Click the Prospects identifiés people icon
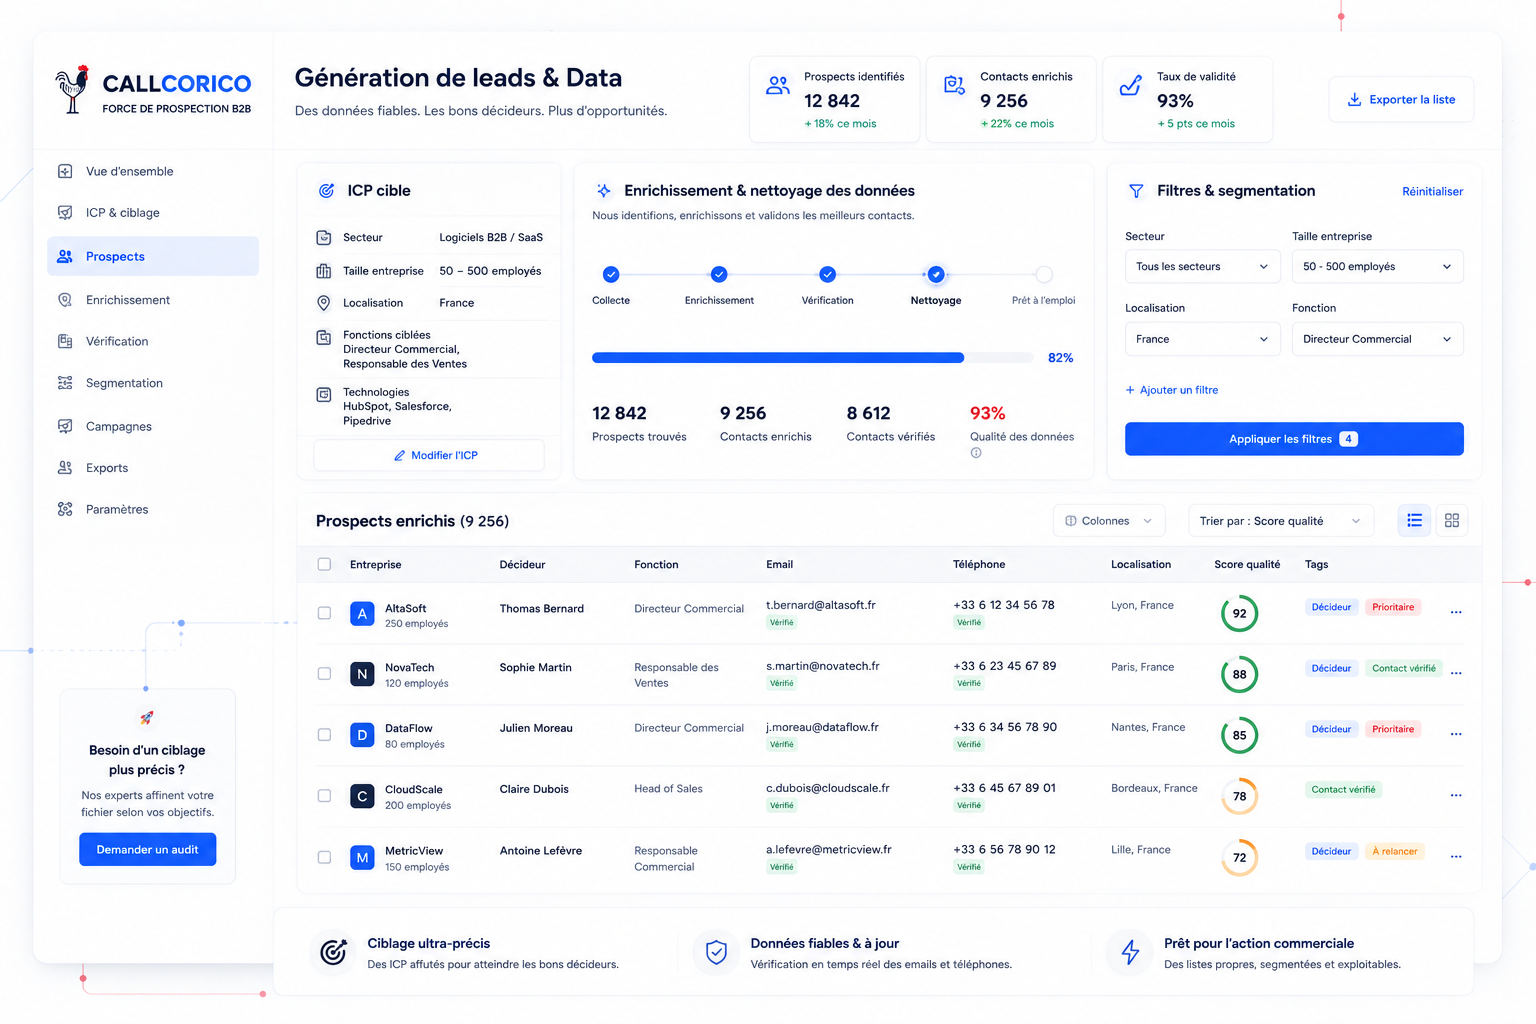Viewport: 1536px width, 1024px height. 778,86
